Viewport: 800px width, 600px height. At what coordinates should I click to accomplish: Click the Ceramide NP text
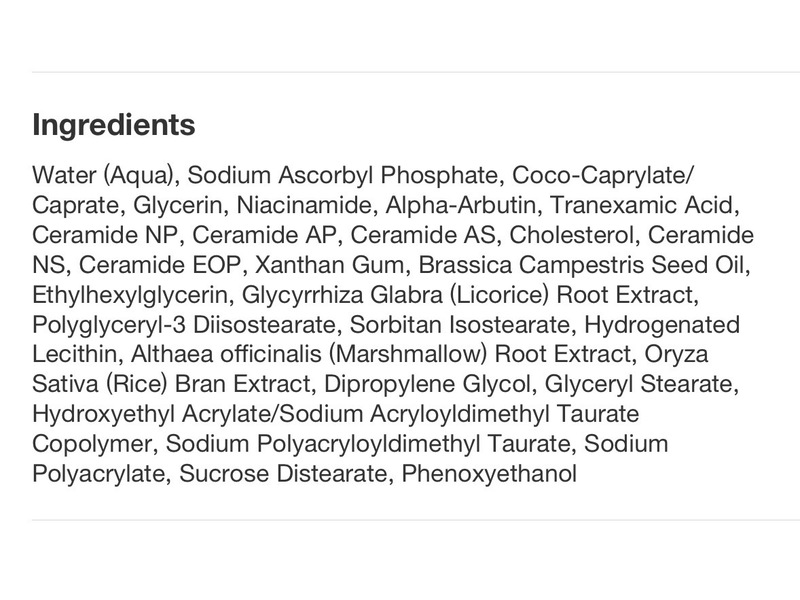[x=105, y=235]
